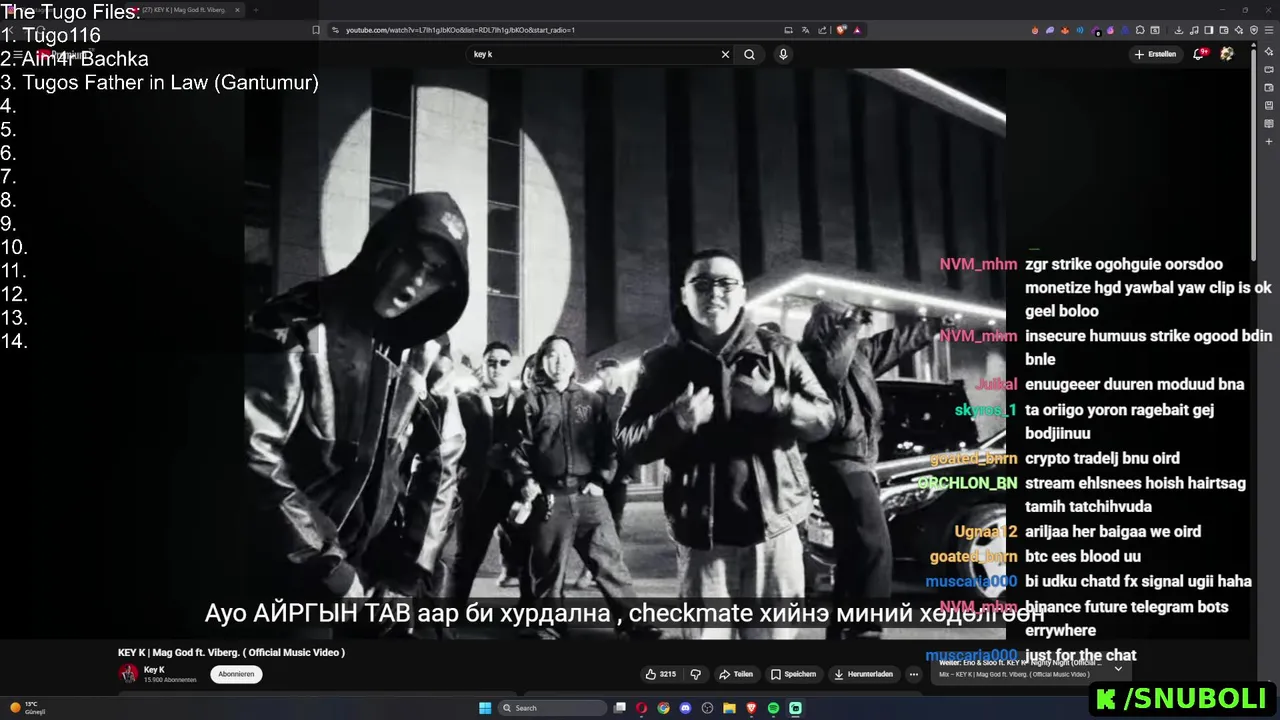1280x720 pixels.
Task: Open Leo AI sparkle icon in toolbar
Action: point(1239,30)
